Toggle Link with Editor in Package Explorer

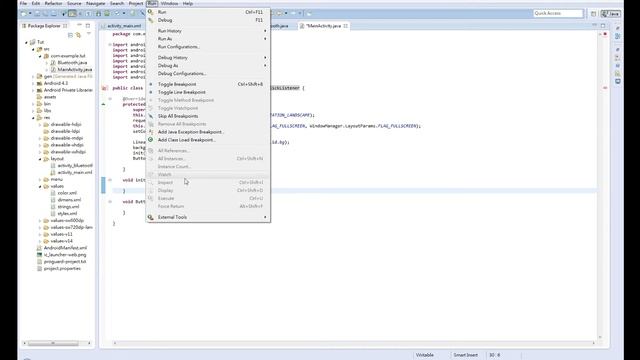coord(78,35)
